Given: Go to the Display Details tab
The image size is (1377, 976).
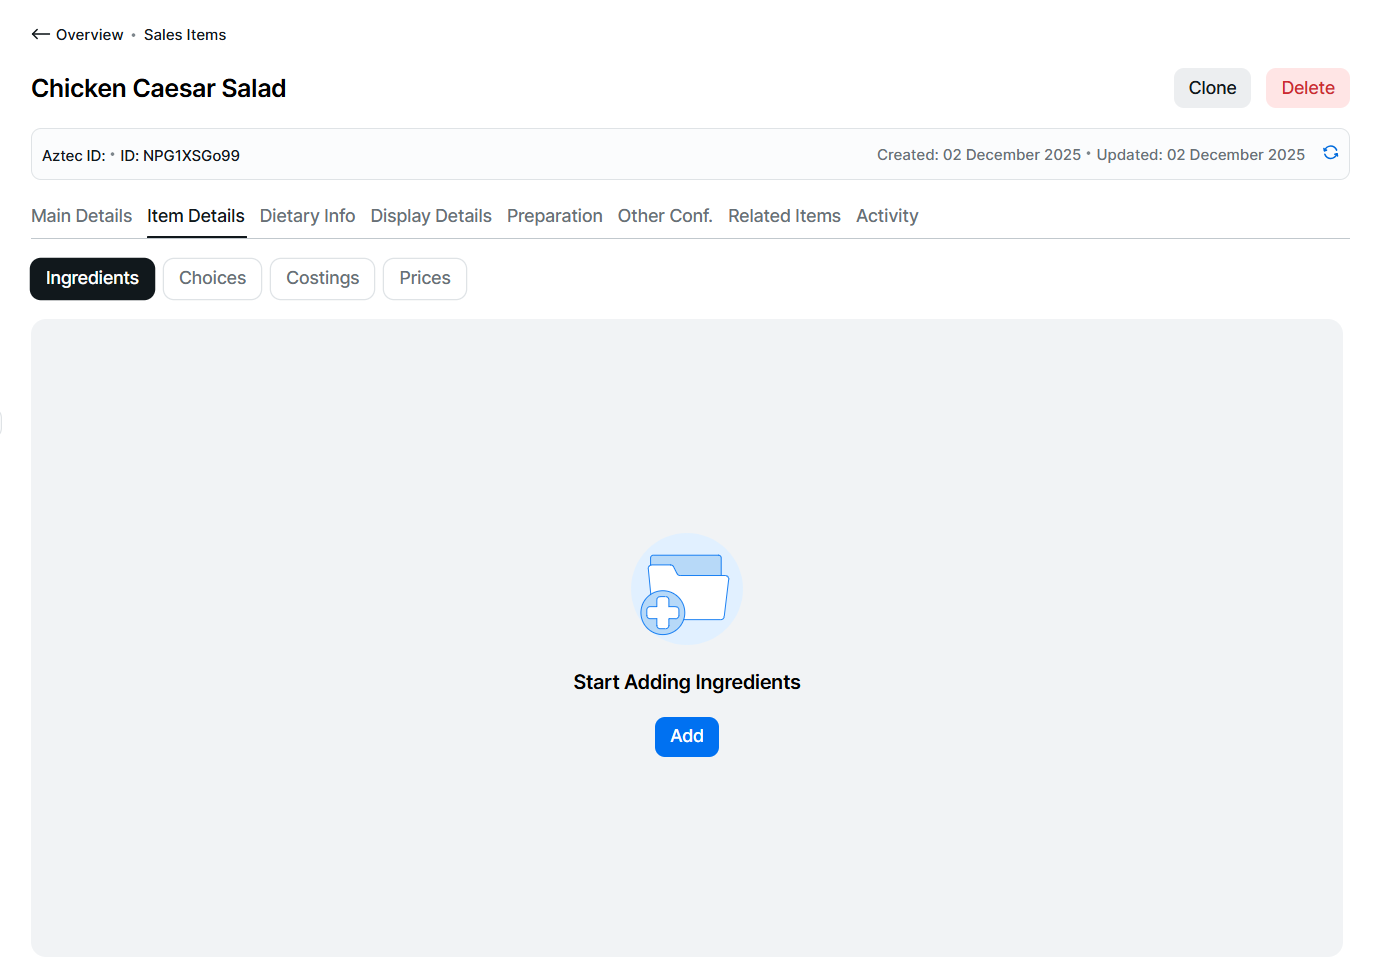Looking at the screenshot, I should [431, 216].
